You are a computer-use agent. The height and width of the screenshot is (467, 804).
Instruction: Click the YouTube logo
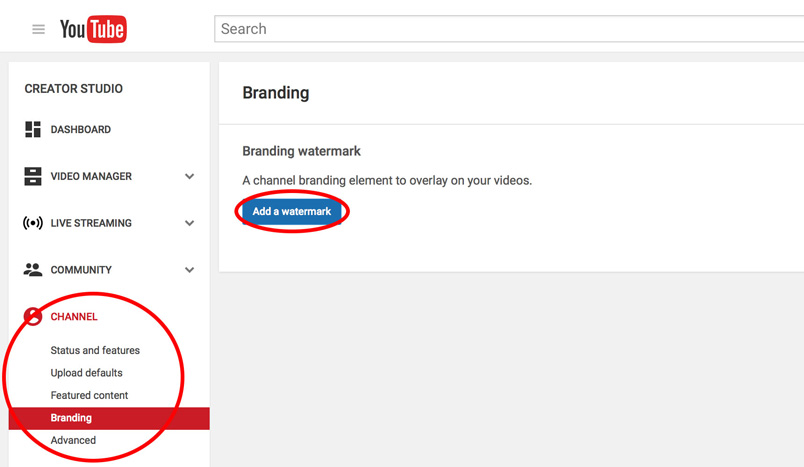[93, 29]
